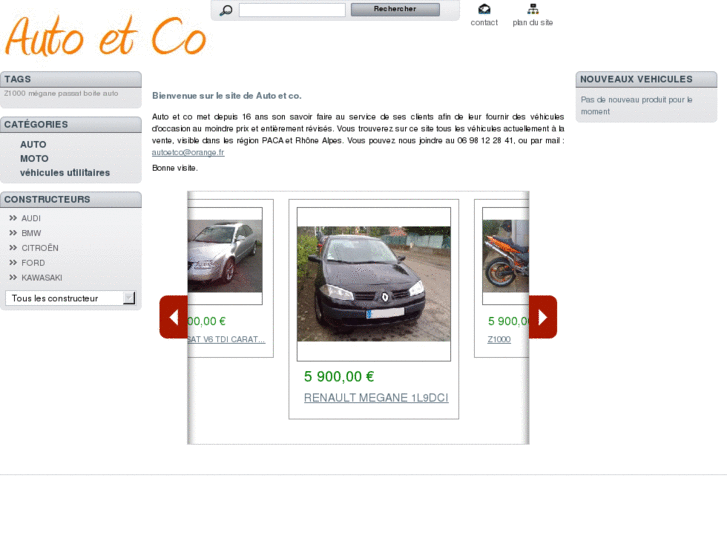
Task: Open the Z1000 motorcycle listing link
Action: 499,339
